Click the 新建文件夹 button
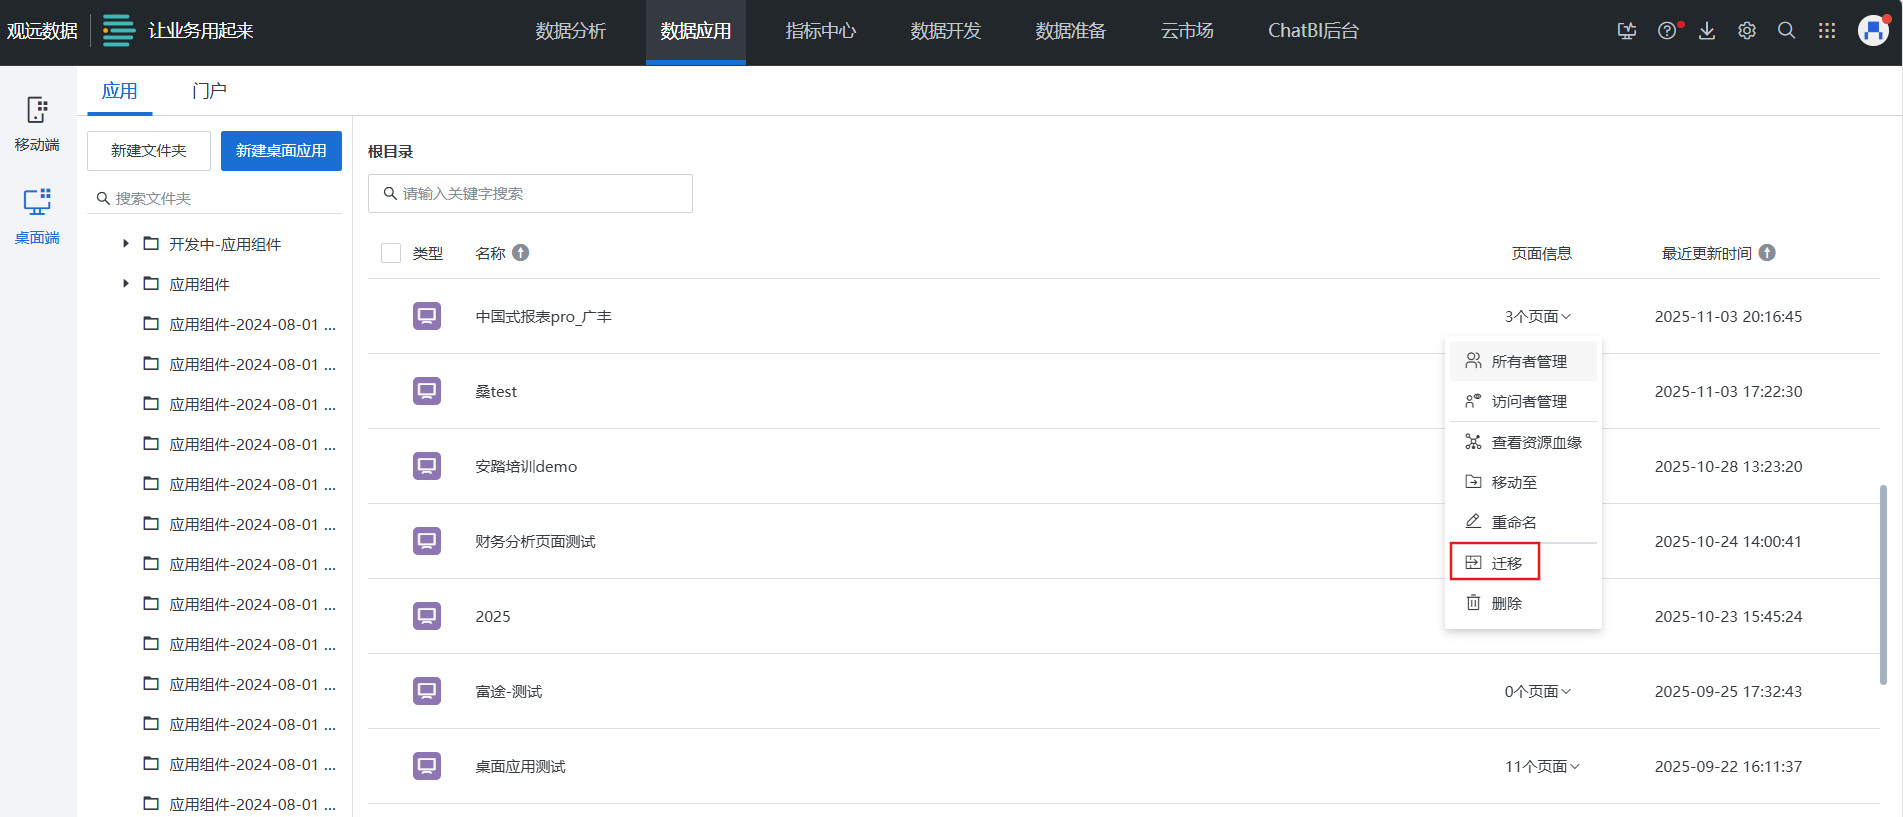1903x817 pixels. click(x=149, y=151)
